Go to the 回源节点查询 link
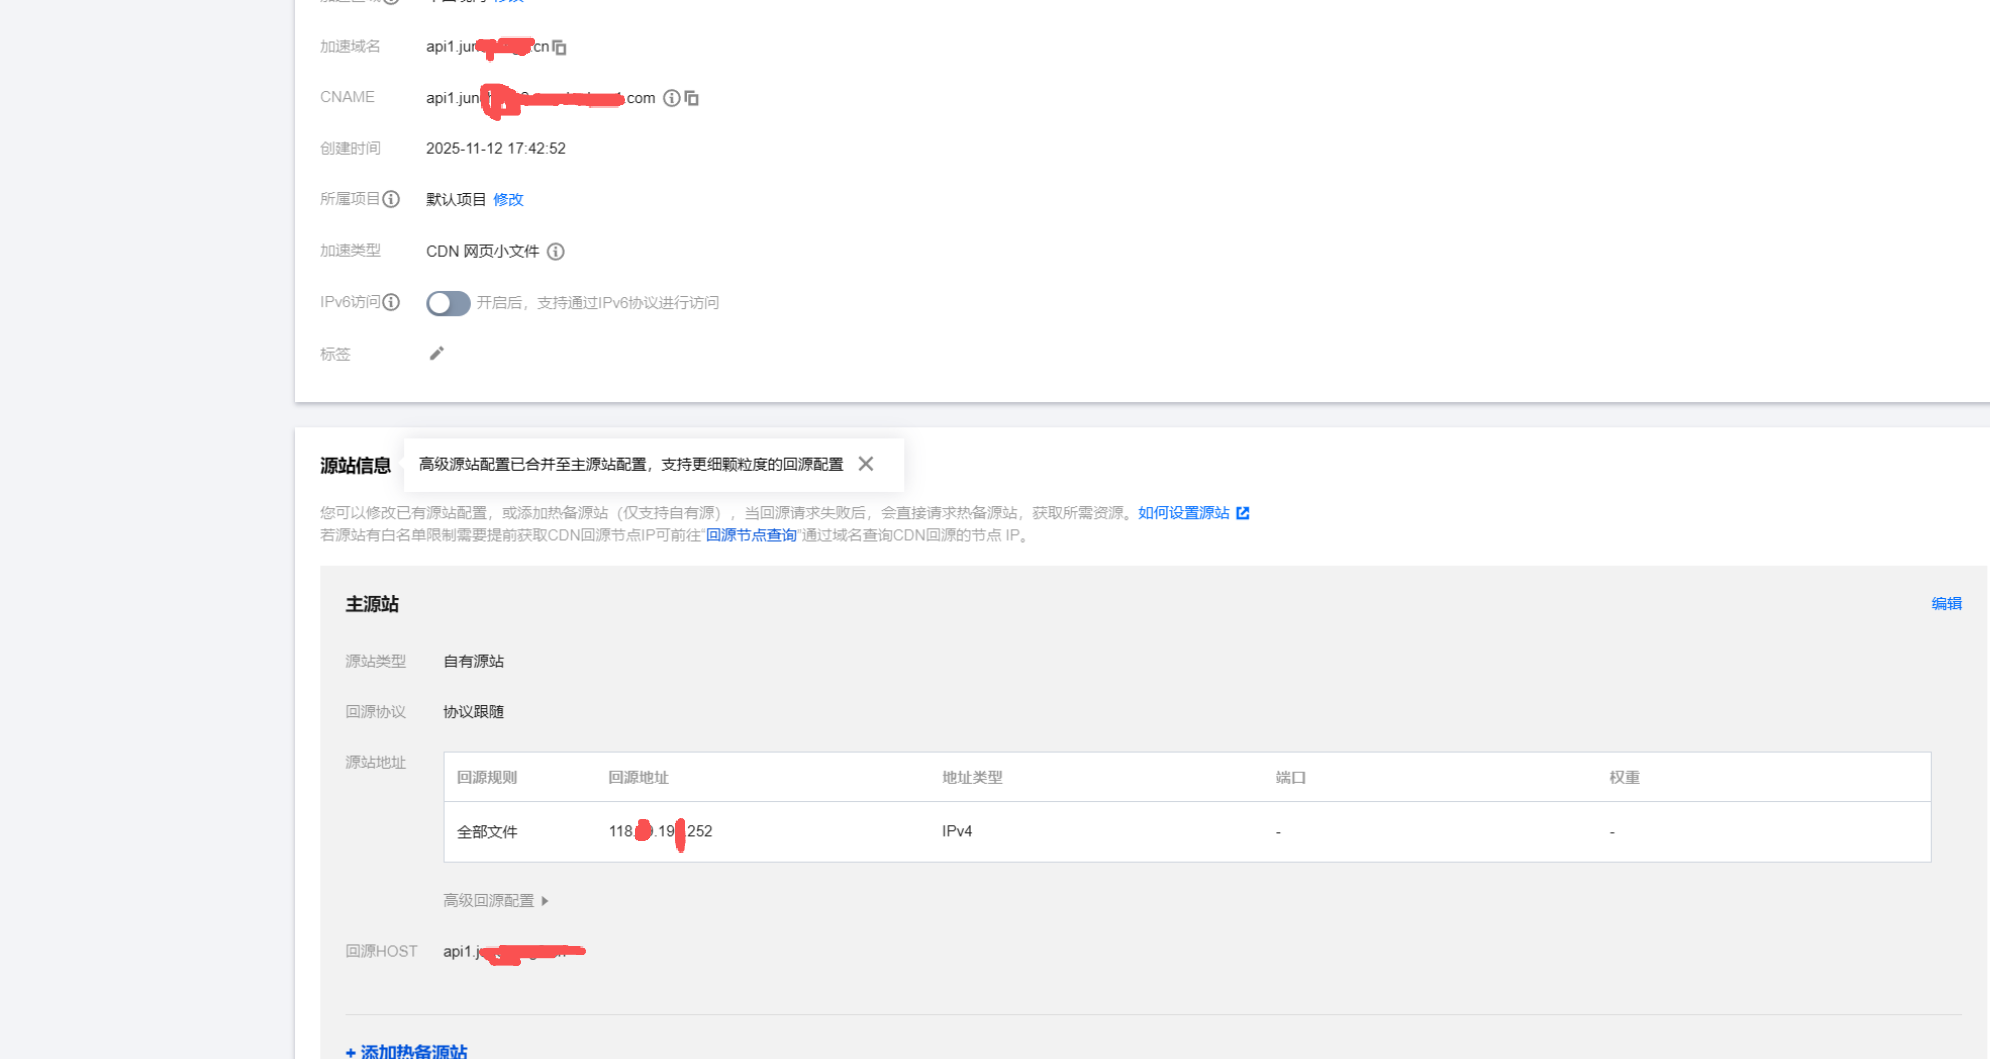This screenshot has width=1990, height=1059. pyautogui.click(x=751, y=535)
